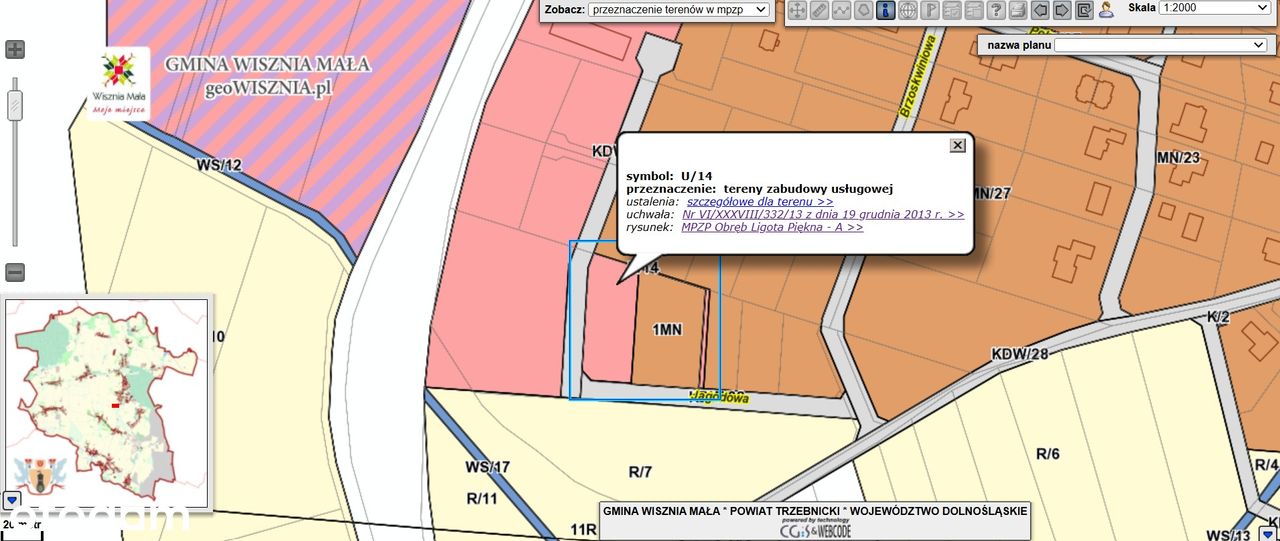Open szczegółowe dla terenu link
This screenshot has height=541, width=1280.
760,201
